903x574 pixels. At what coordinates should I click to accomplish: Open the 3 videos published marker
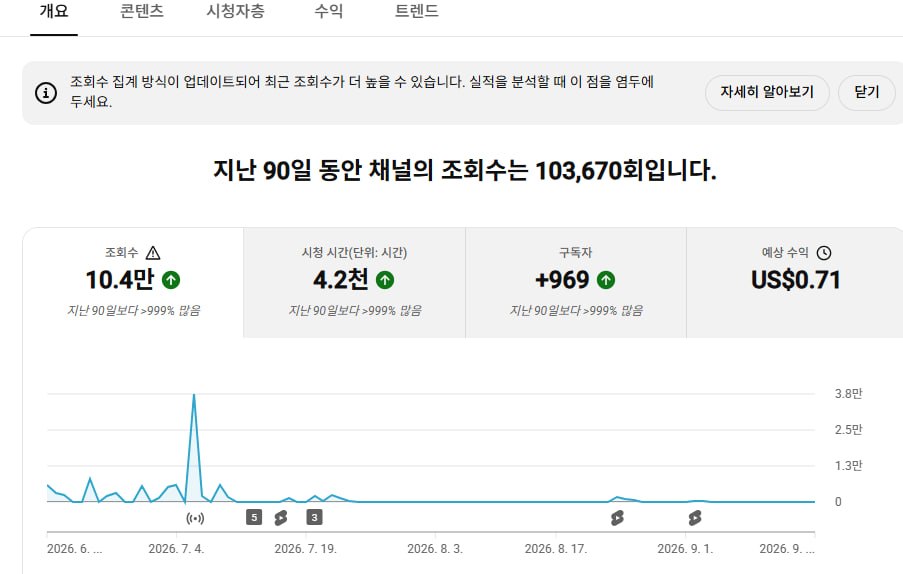[314, 517]
